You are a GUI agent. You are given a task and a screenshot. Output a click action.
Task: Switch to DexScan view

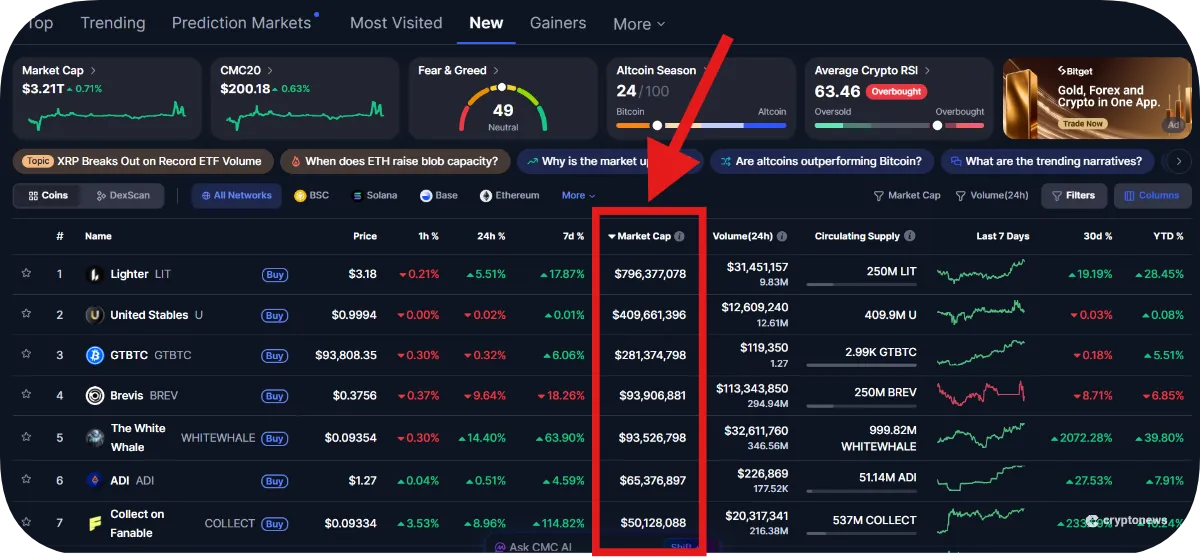(123, 195)
